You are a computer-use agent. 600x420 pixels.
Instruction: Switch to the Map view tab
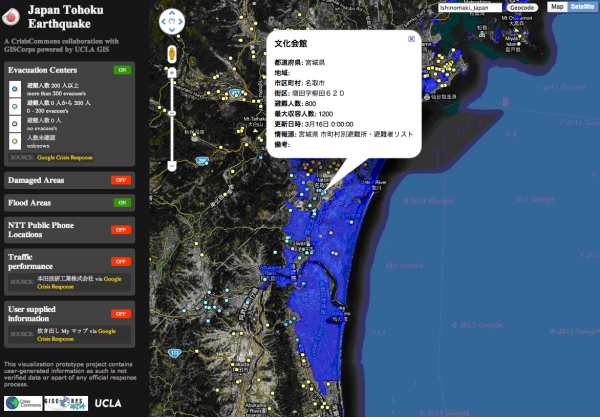point(556,7)
